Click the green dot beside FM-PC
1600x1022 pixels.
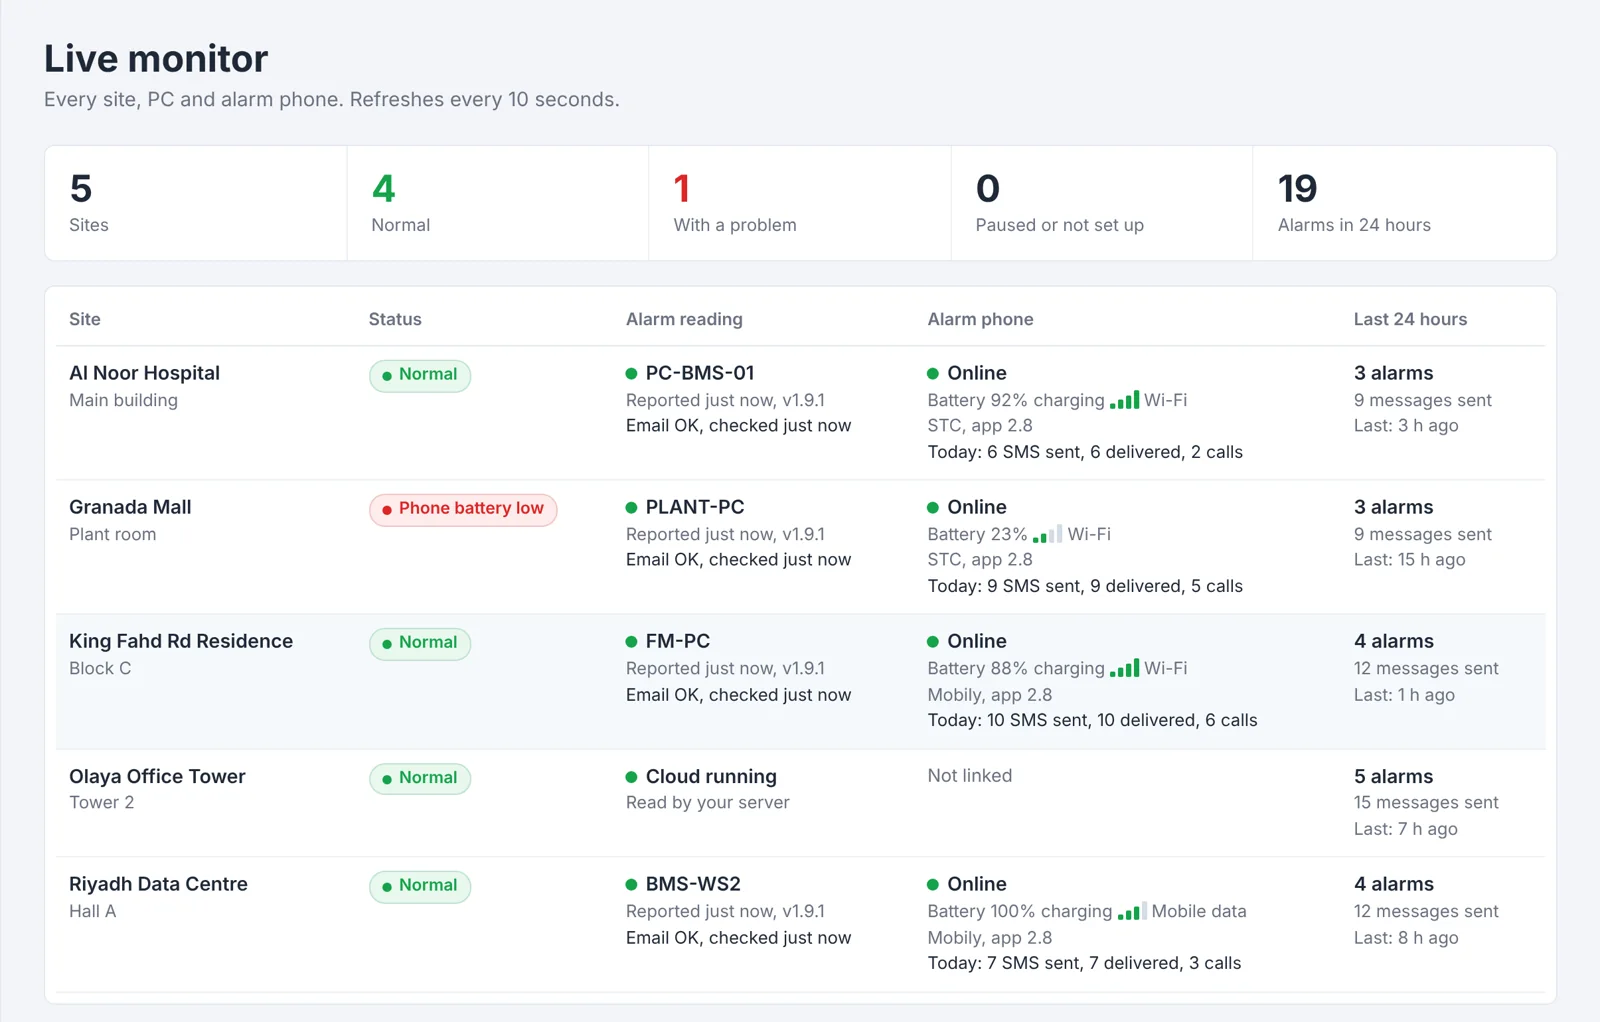pyautogui.click(x=631, y=641)
